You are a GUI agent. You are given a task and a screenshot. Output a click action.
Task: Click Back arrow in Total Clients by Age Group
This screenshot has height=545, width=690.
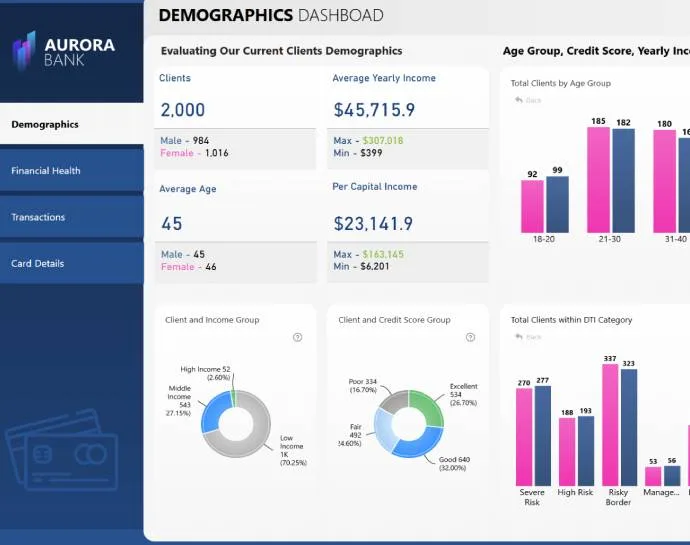click(x=519, y=100)
